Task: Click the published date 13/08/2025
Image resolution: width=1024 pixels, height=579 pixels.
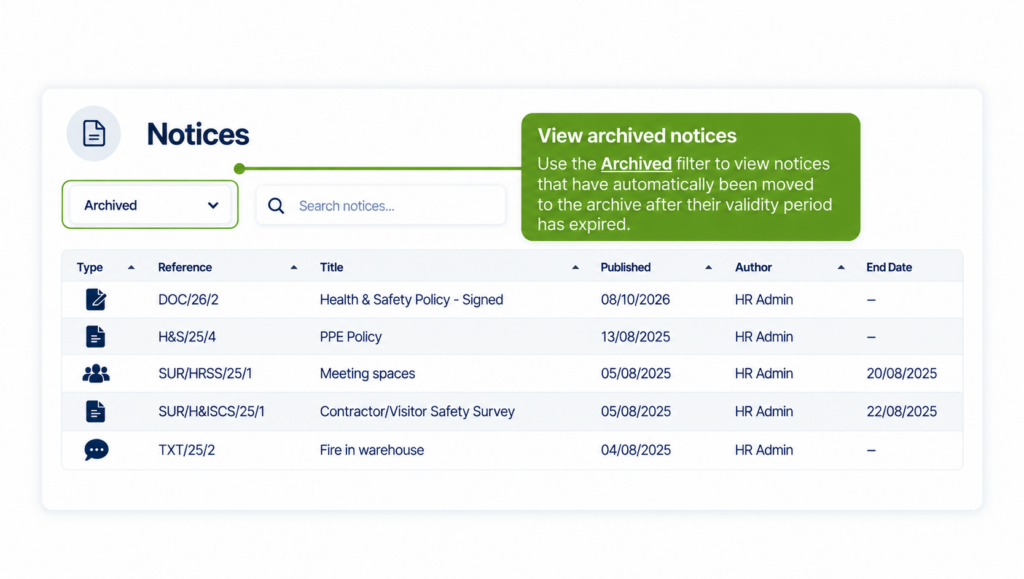Action: click(635, 337)
